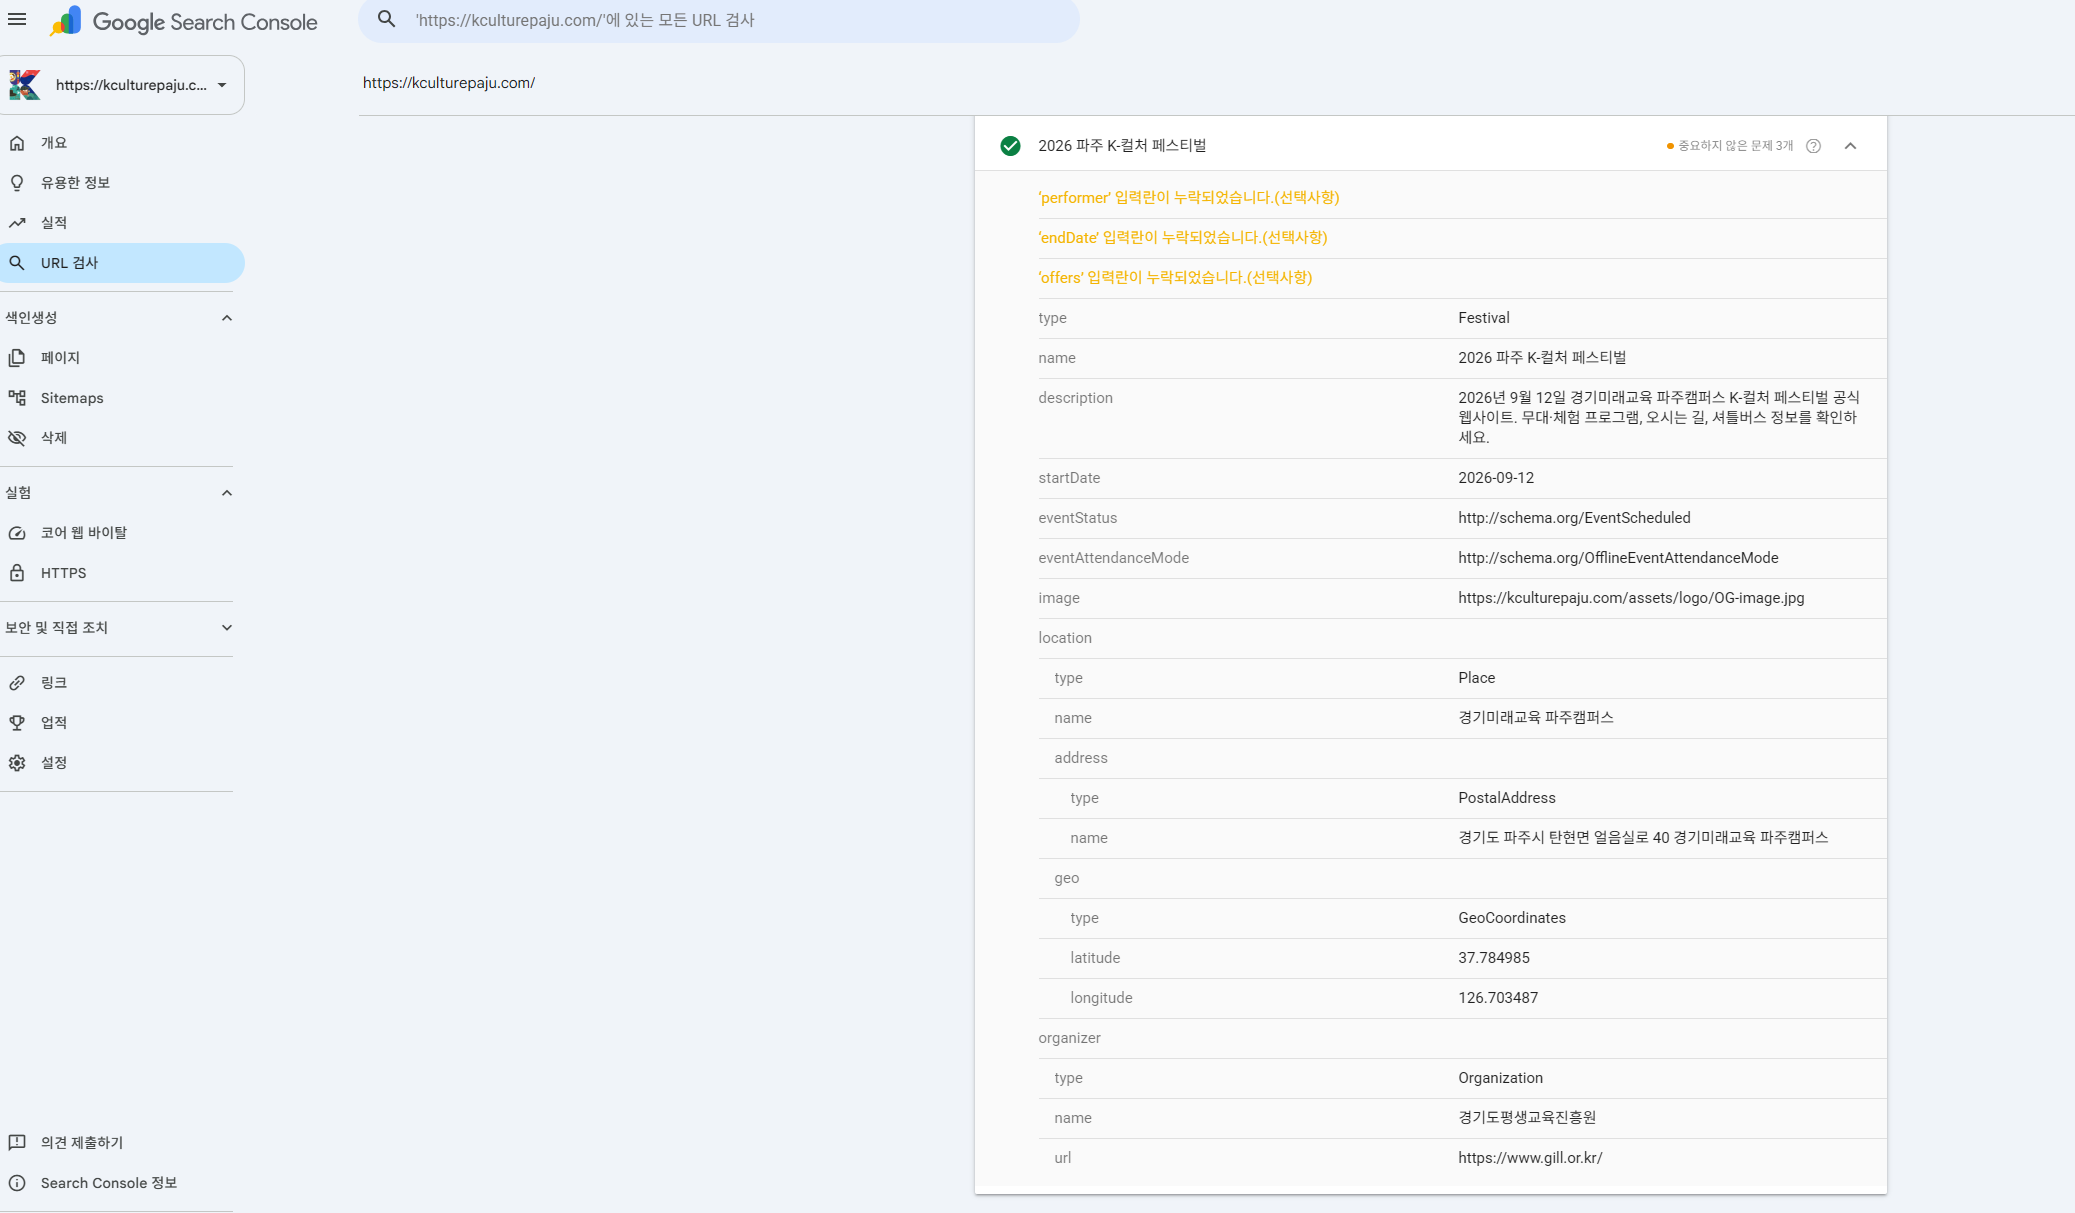Collapse the 2026 파주 K-컬처 페스티벌 item
2075x1213 pixels.
(x=1850, y=146)
